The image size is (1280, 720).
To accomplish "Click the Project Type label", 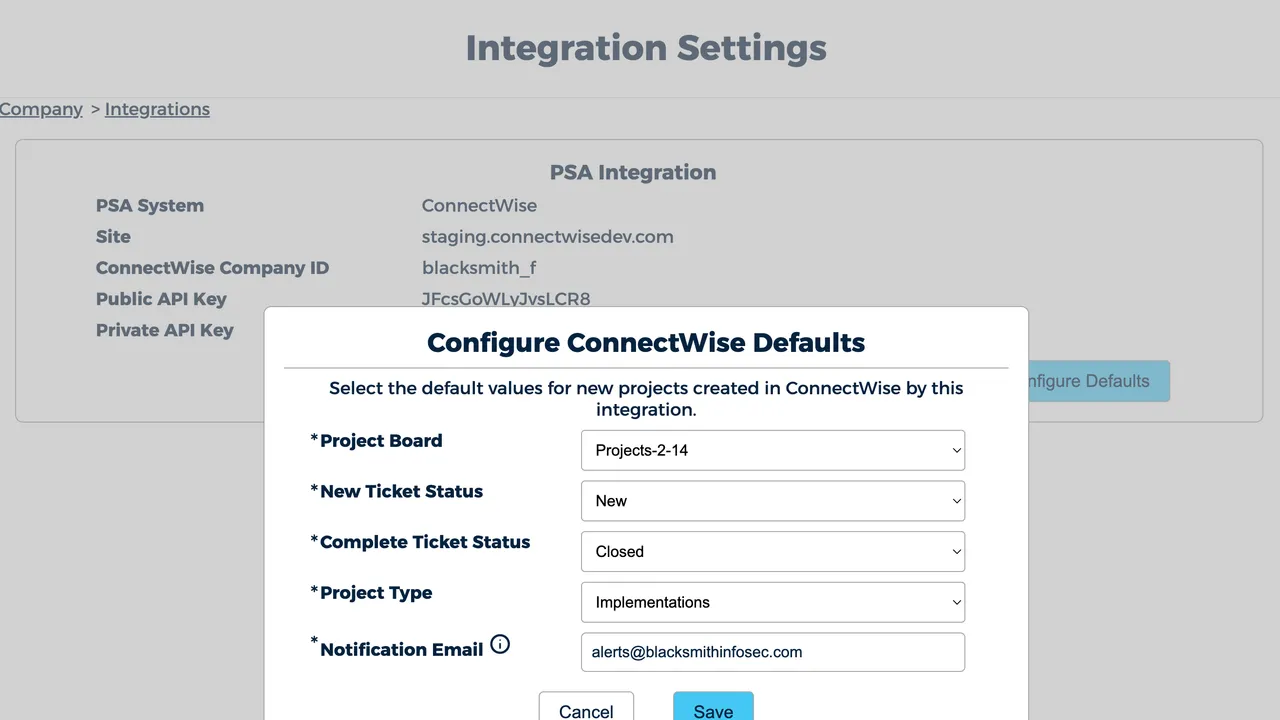I will [x=376, y=593].
